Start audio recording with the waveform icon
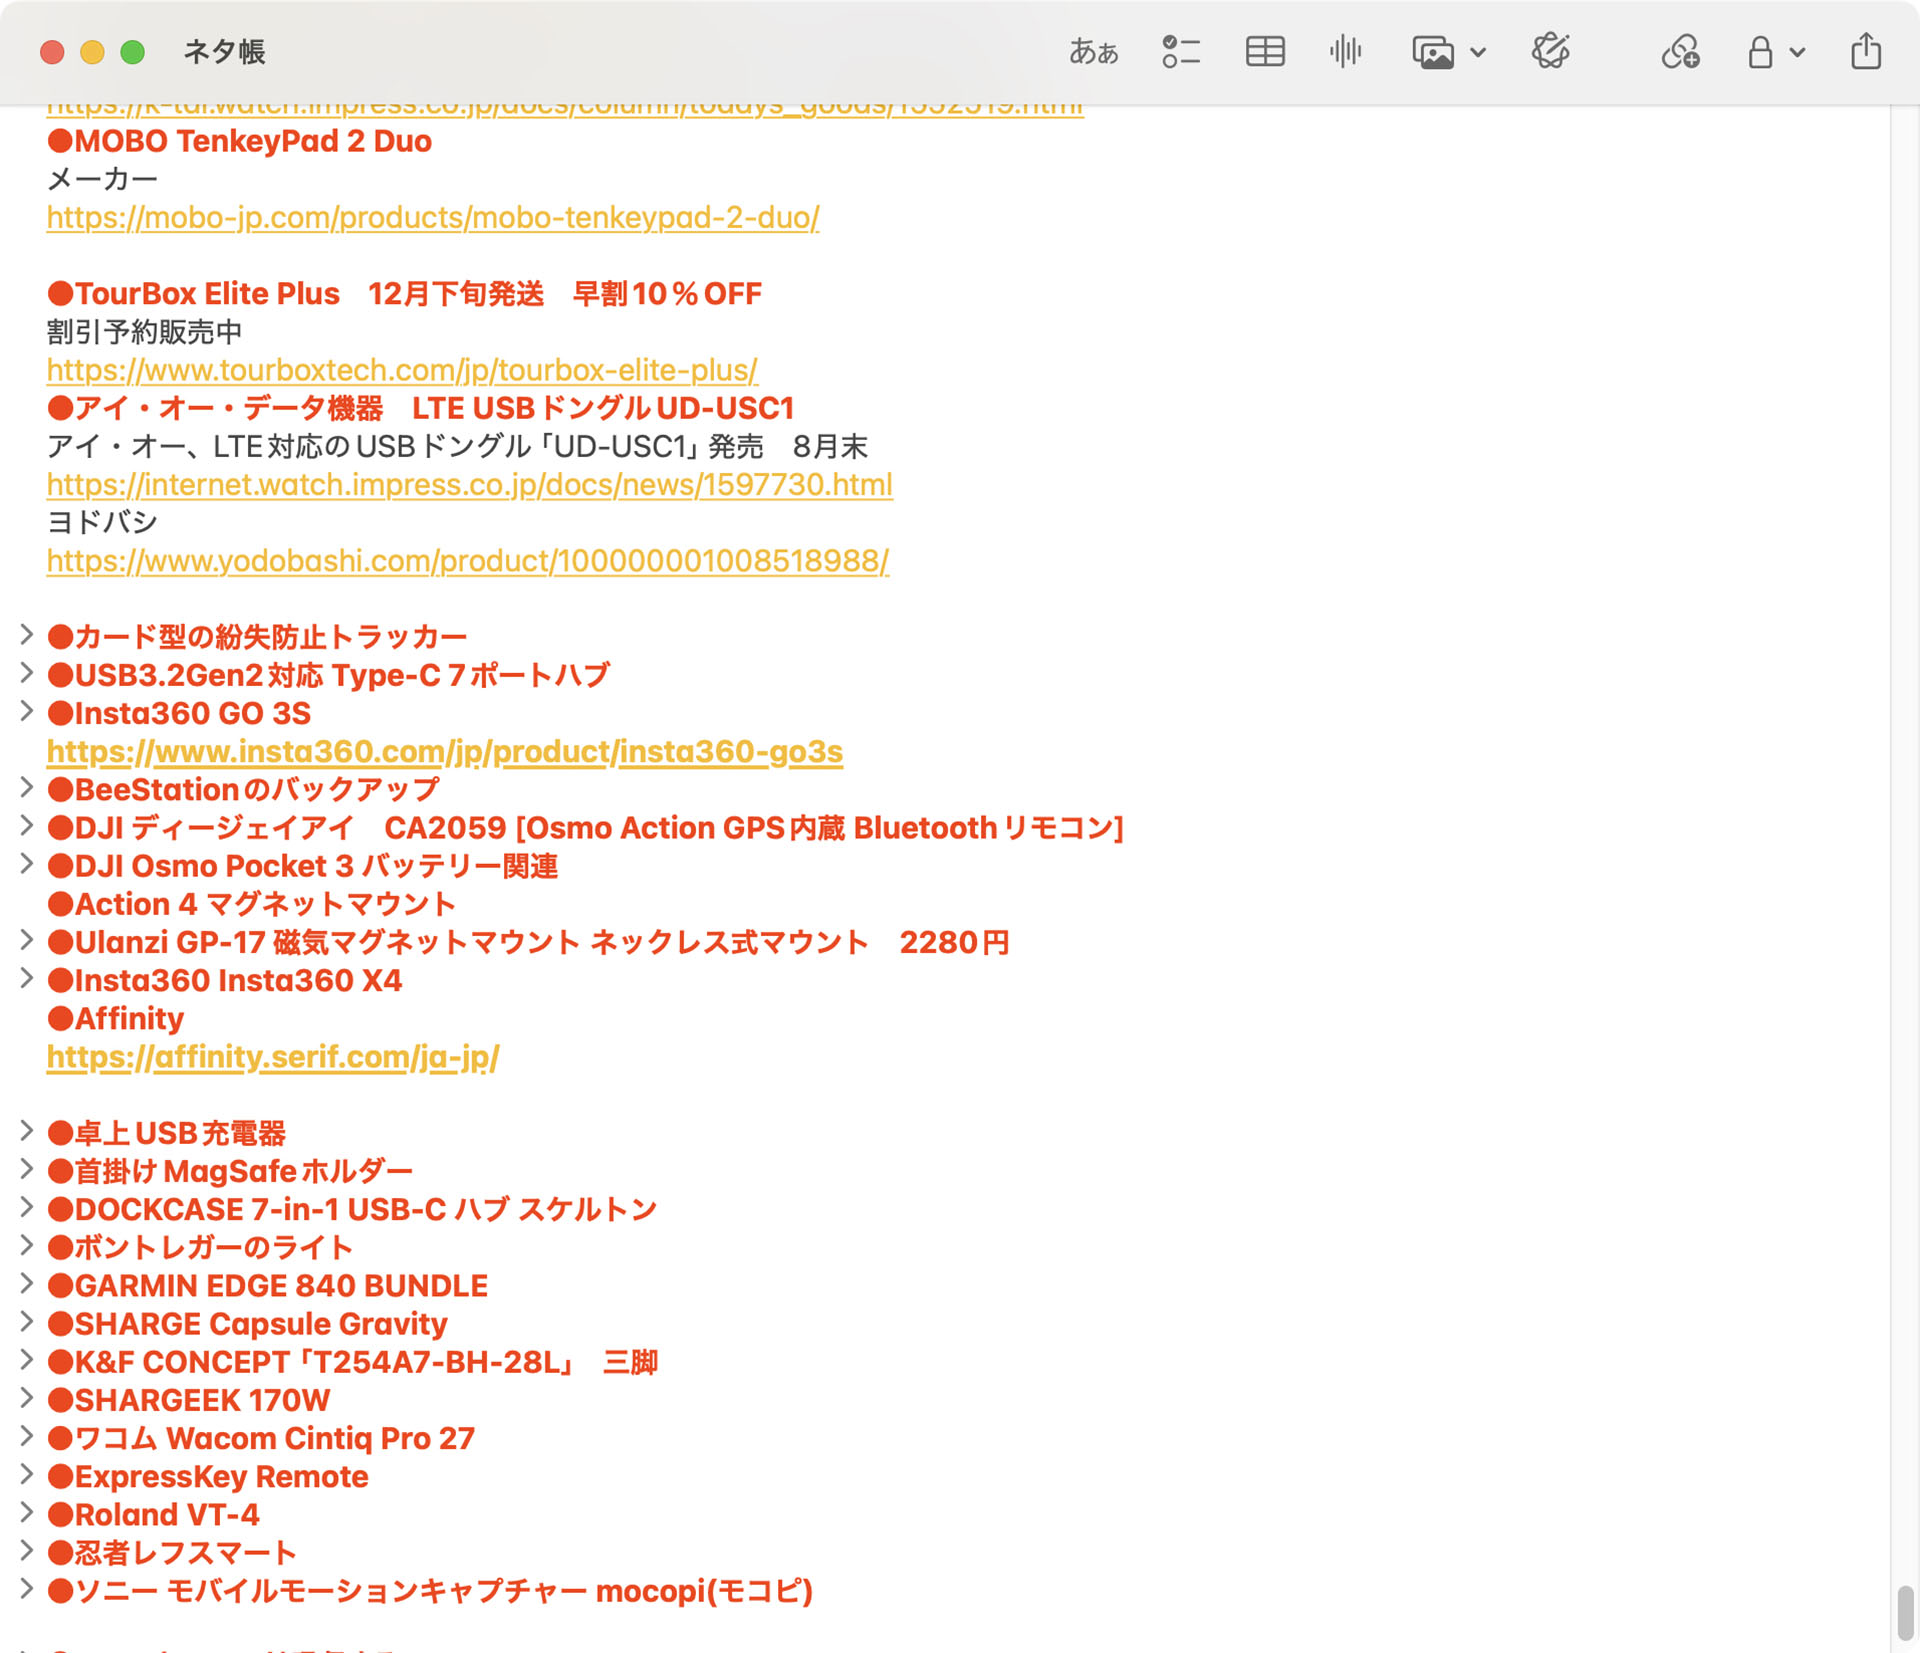The image size is (1920, 1653). pos(1346,51)
